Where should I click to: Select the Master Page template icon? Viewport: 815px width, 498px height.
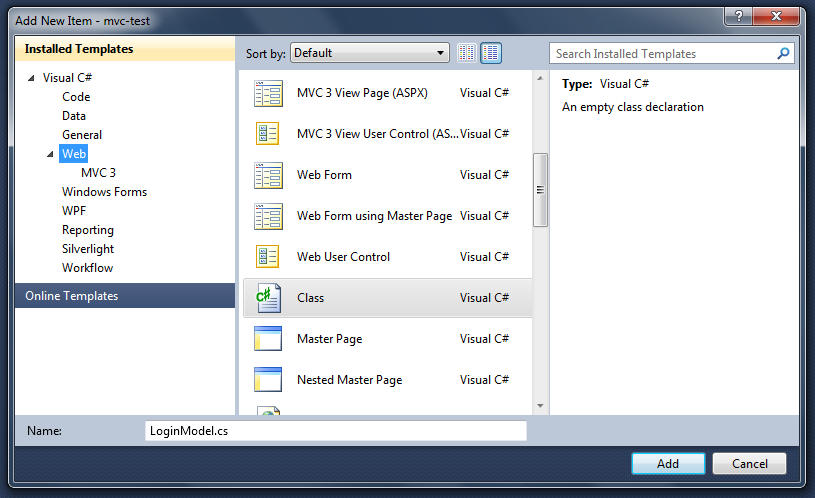(x=268, y=339)
